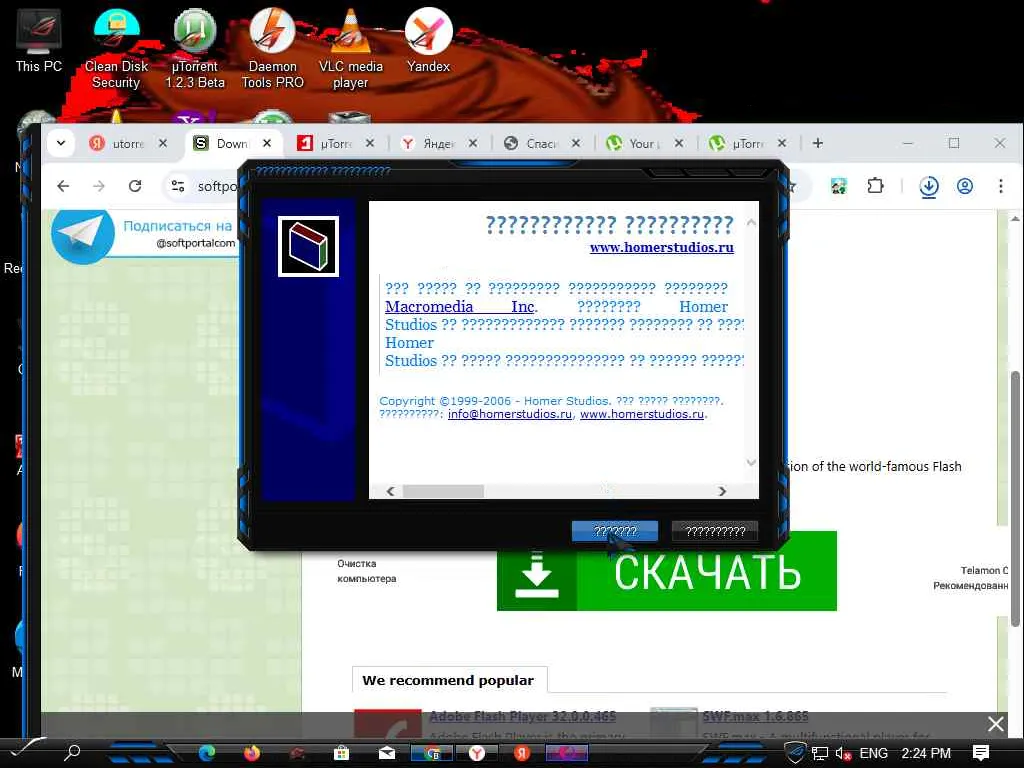
Task: Open Windows taskbar search magnifier
Action: click(72, 752)
